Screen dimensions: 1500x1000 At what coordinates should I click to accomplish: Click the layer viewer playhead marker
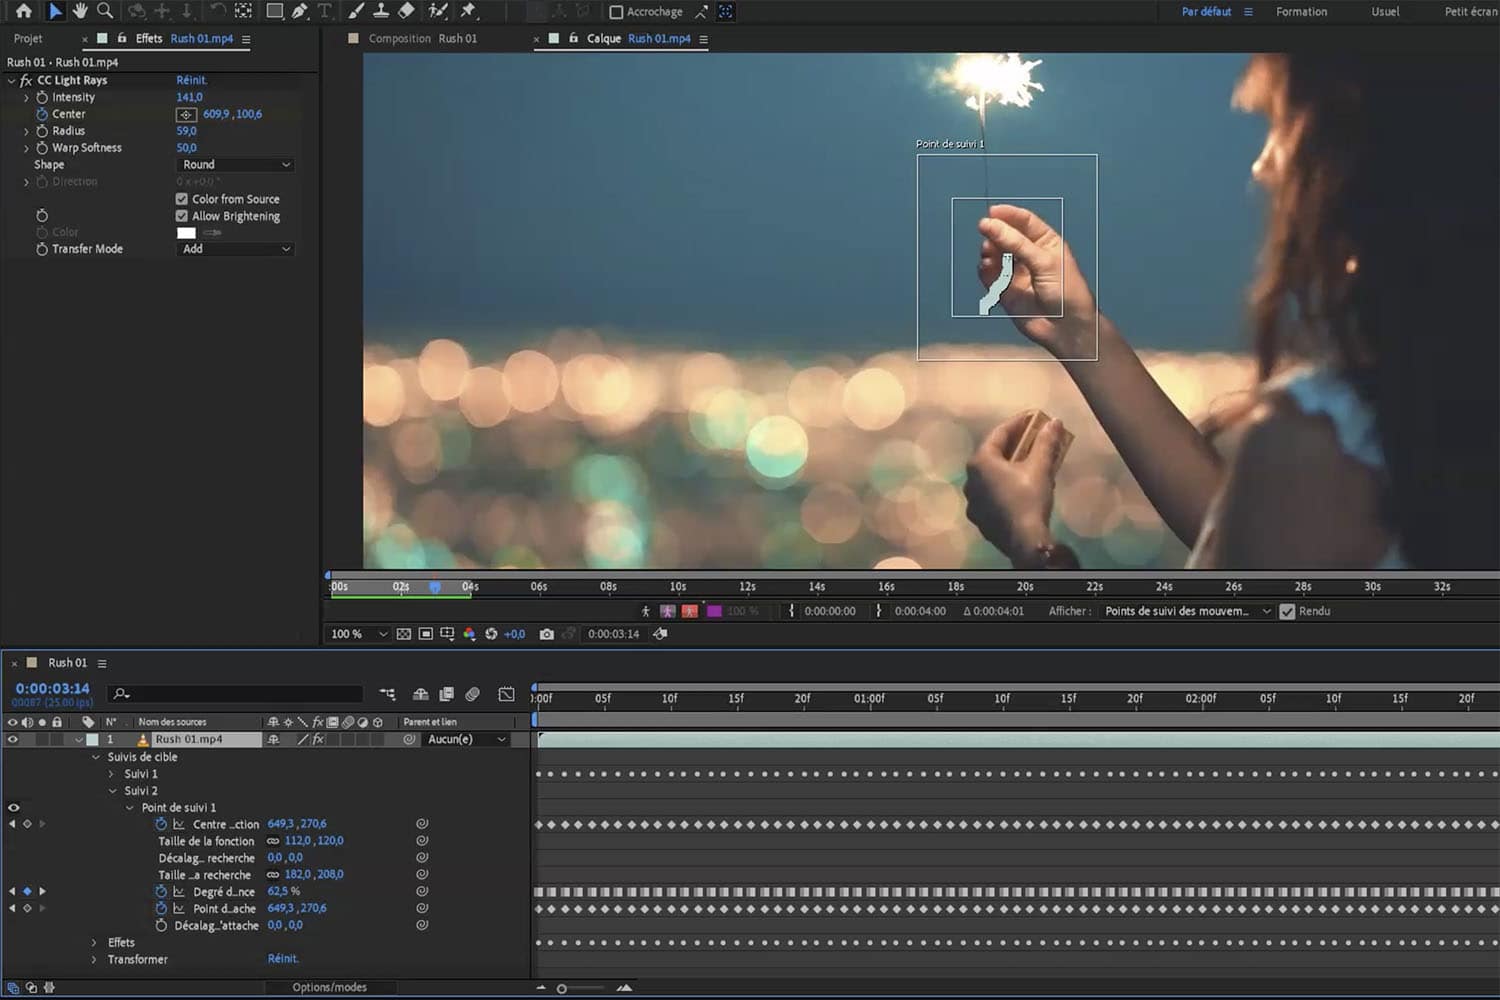pos(435,587)
